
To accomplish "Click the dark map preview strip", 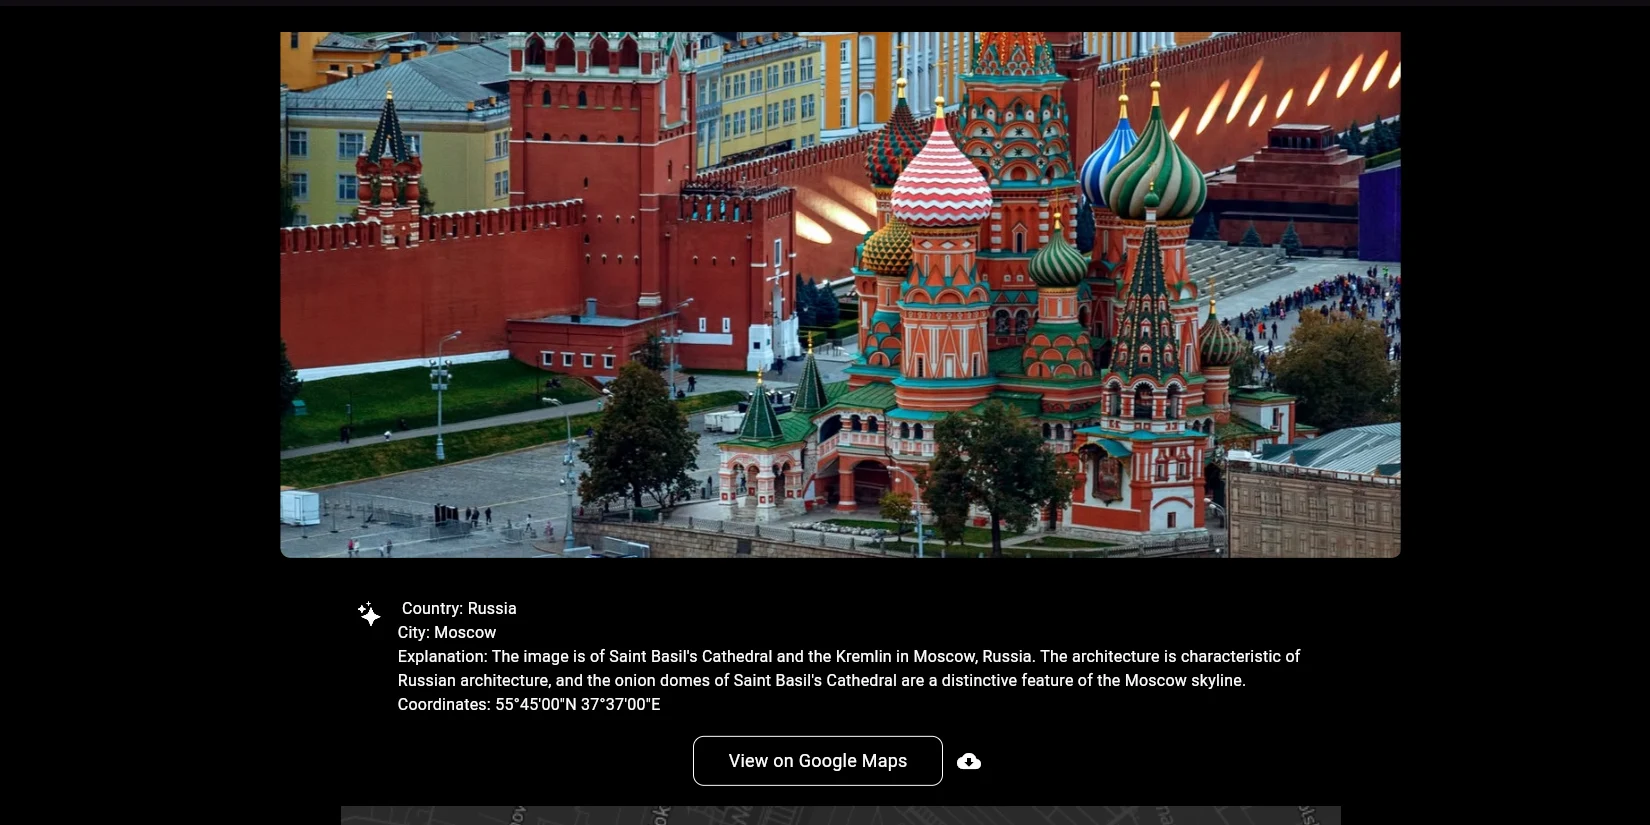I will click(x=840, y=815).
